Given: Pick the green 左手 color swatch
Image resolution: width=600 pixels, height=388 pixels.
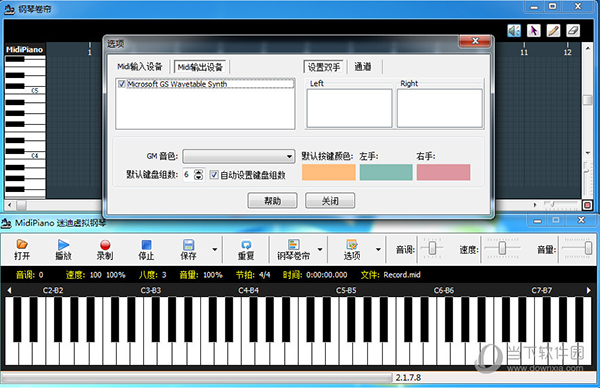Looking at the screenshot, I should pyautogui.click(x=386, y=172).
